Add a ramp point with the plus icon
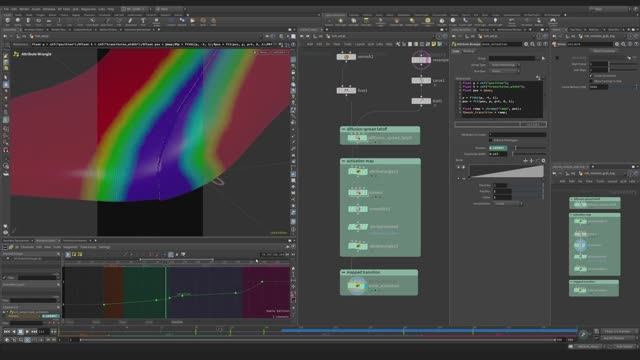Screen dimensions: 640x360 525,161
